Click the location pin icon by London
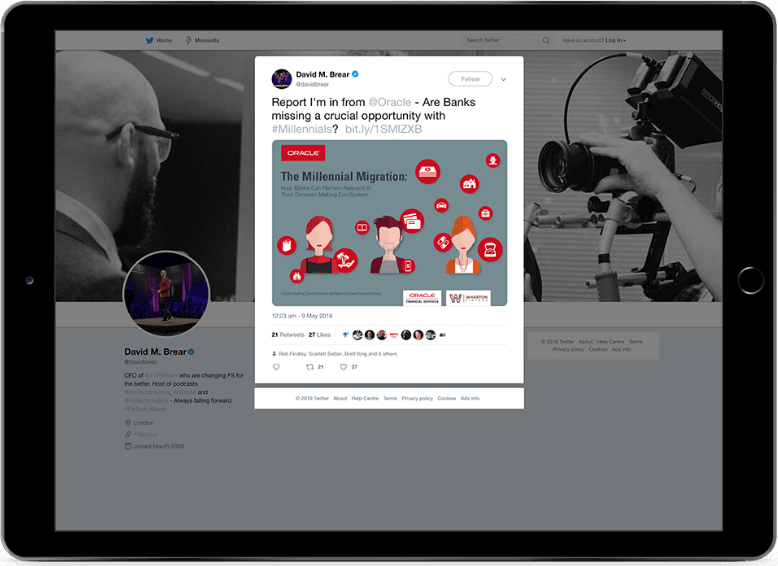The height and width of the screenshot is (566, 778). pos(128,423)
